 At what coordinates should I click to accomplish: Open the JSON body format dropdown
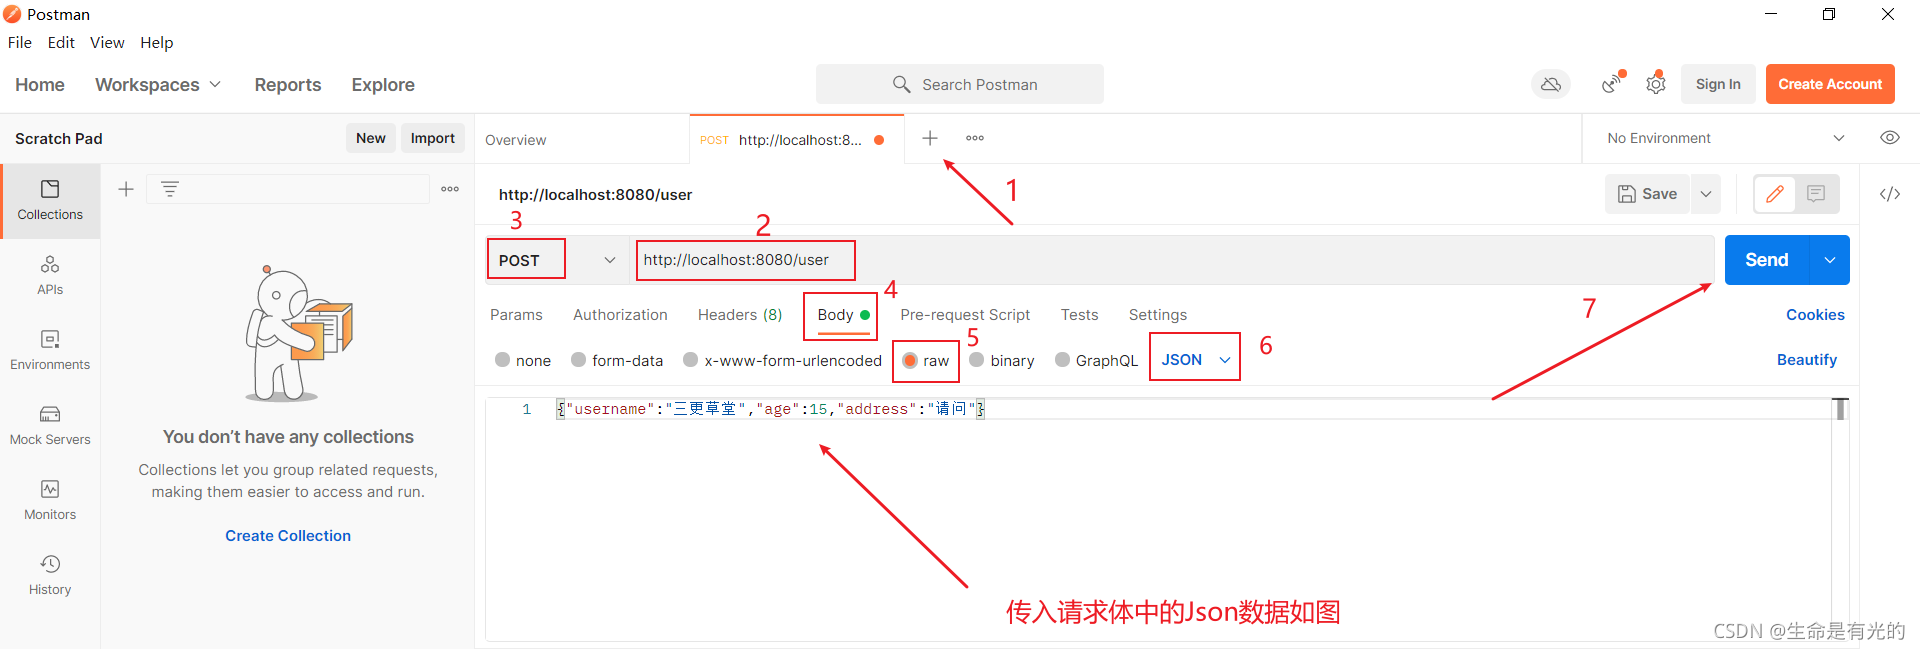[x=1196, y=360]
